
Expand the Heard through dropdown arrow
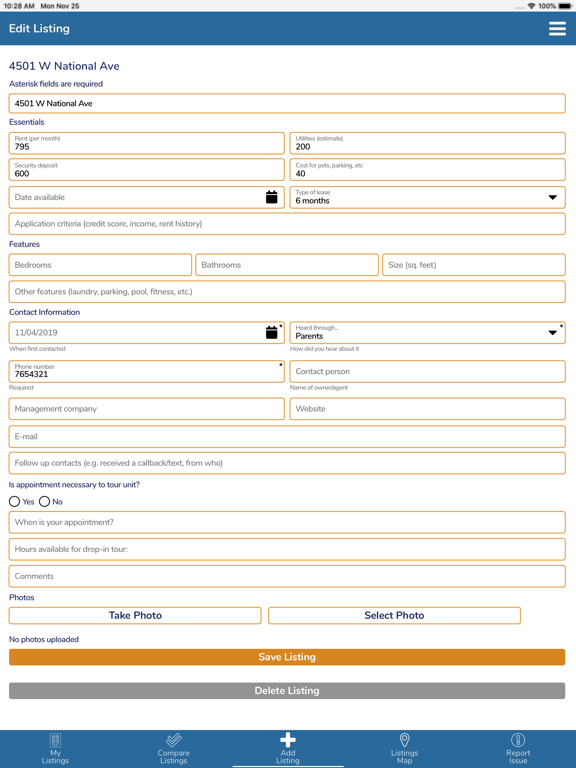point(552,333)
